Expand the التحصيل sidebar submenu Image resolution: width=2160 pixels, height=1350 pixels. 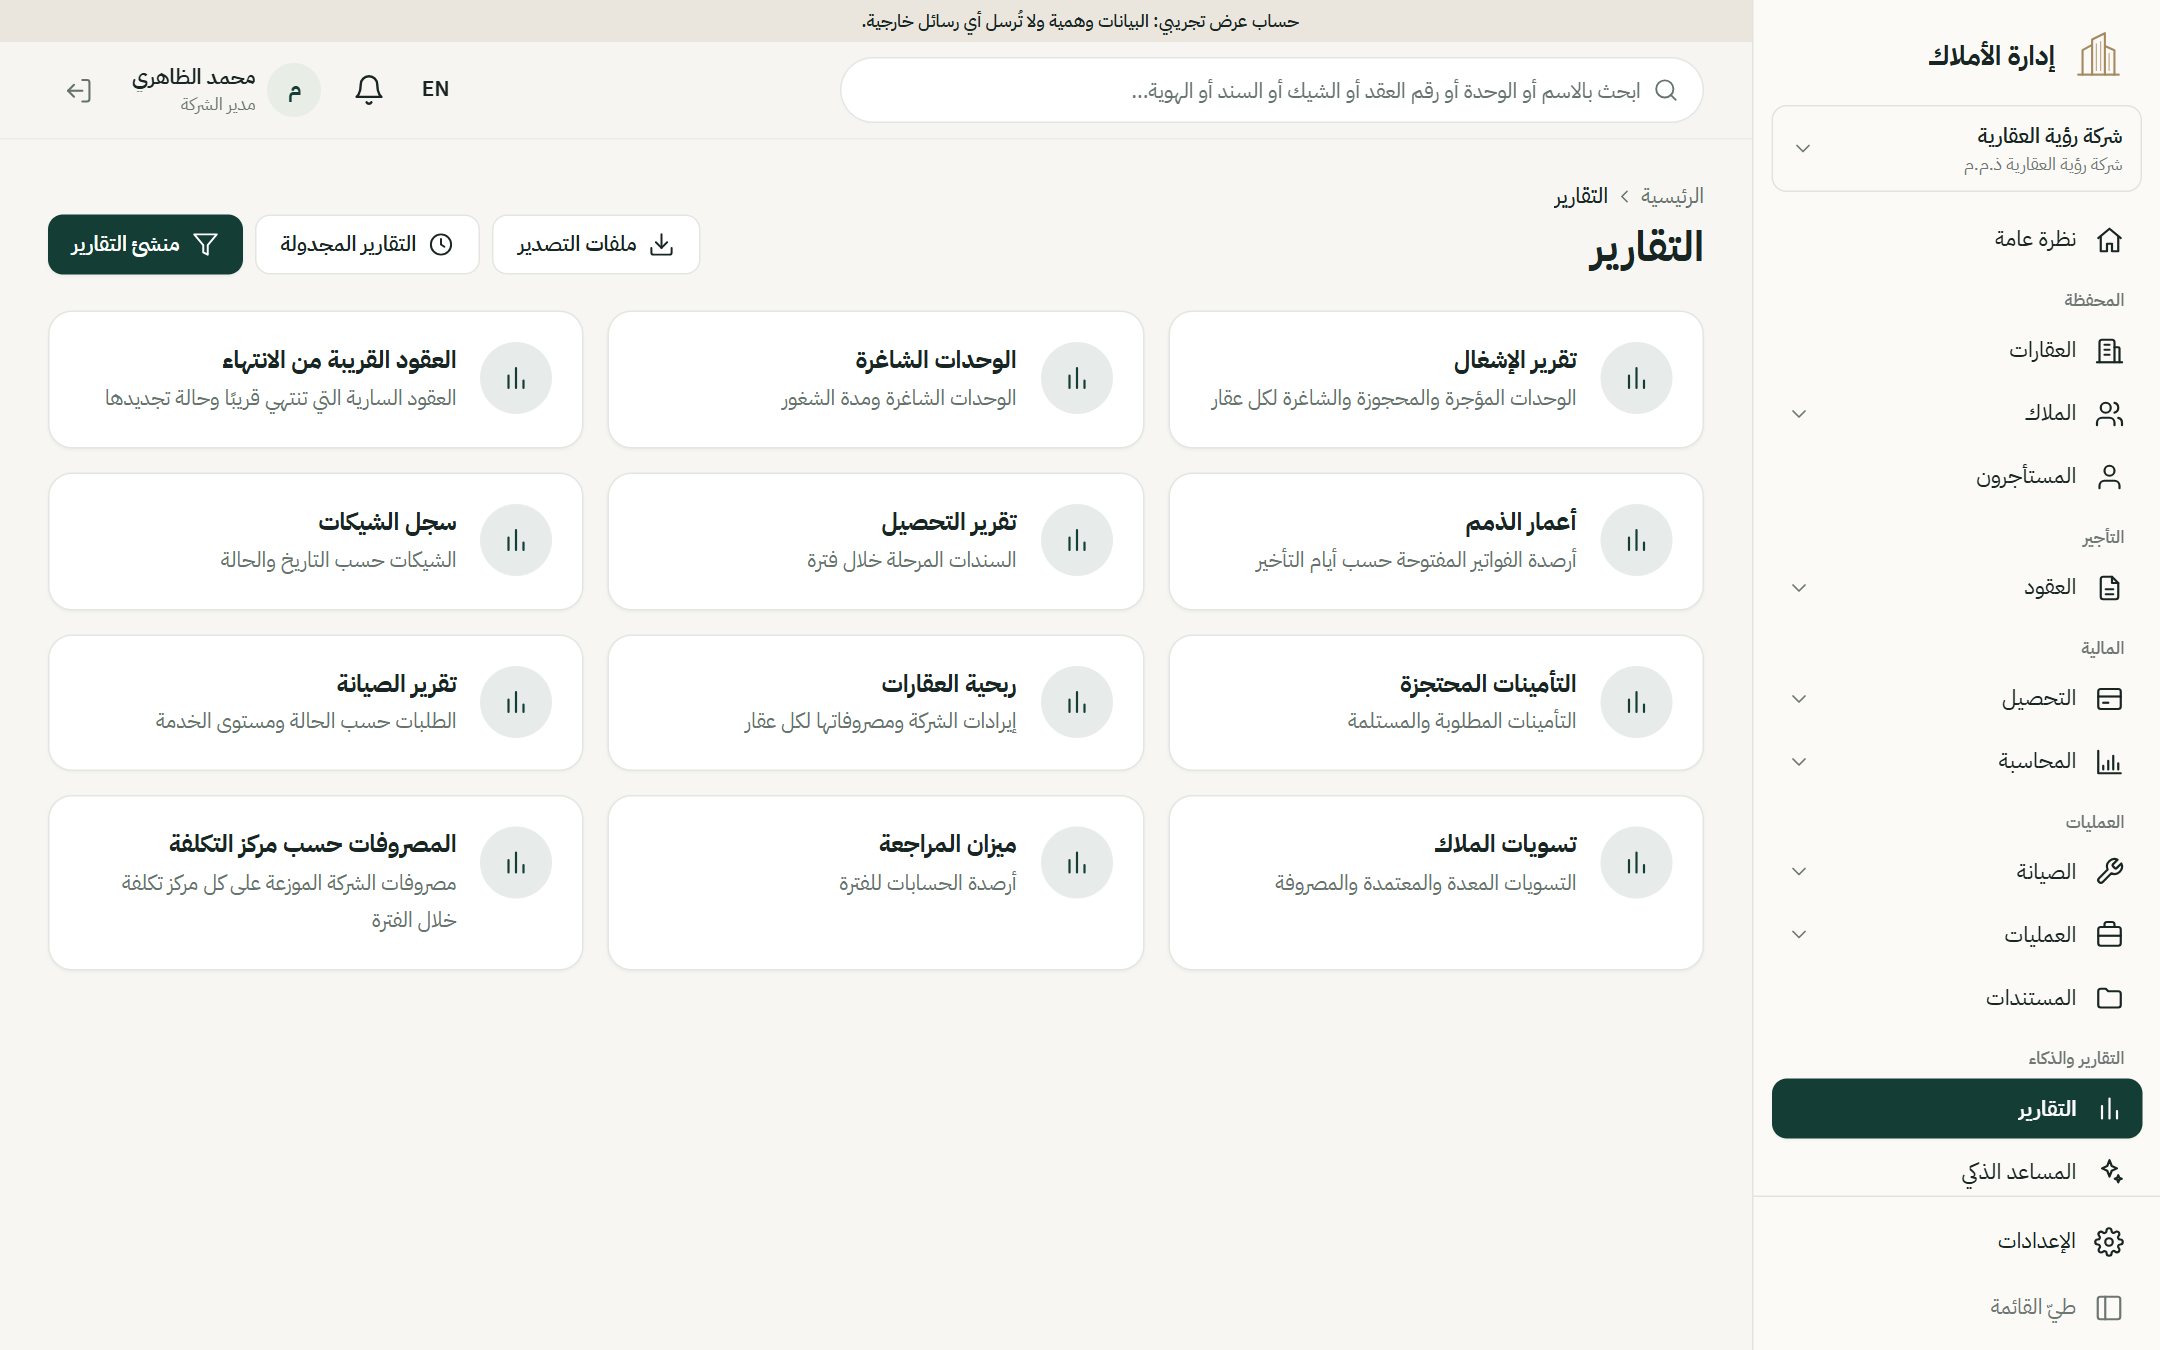[x=1799, y=699]
